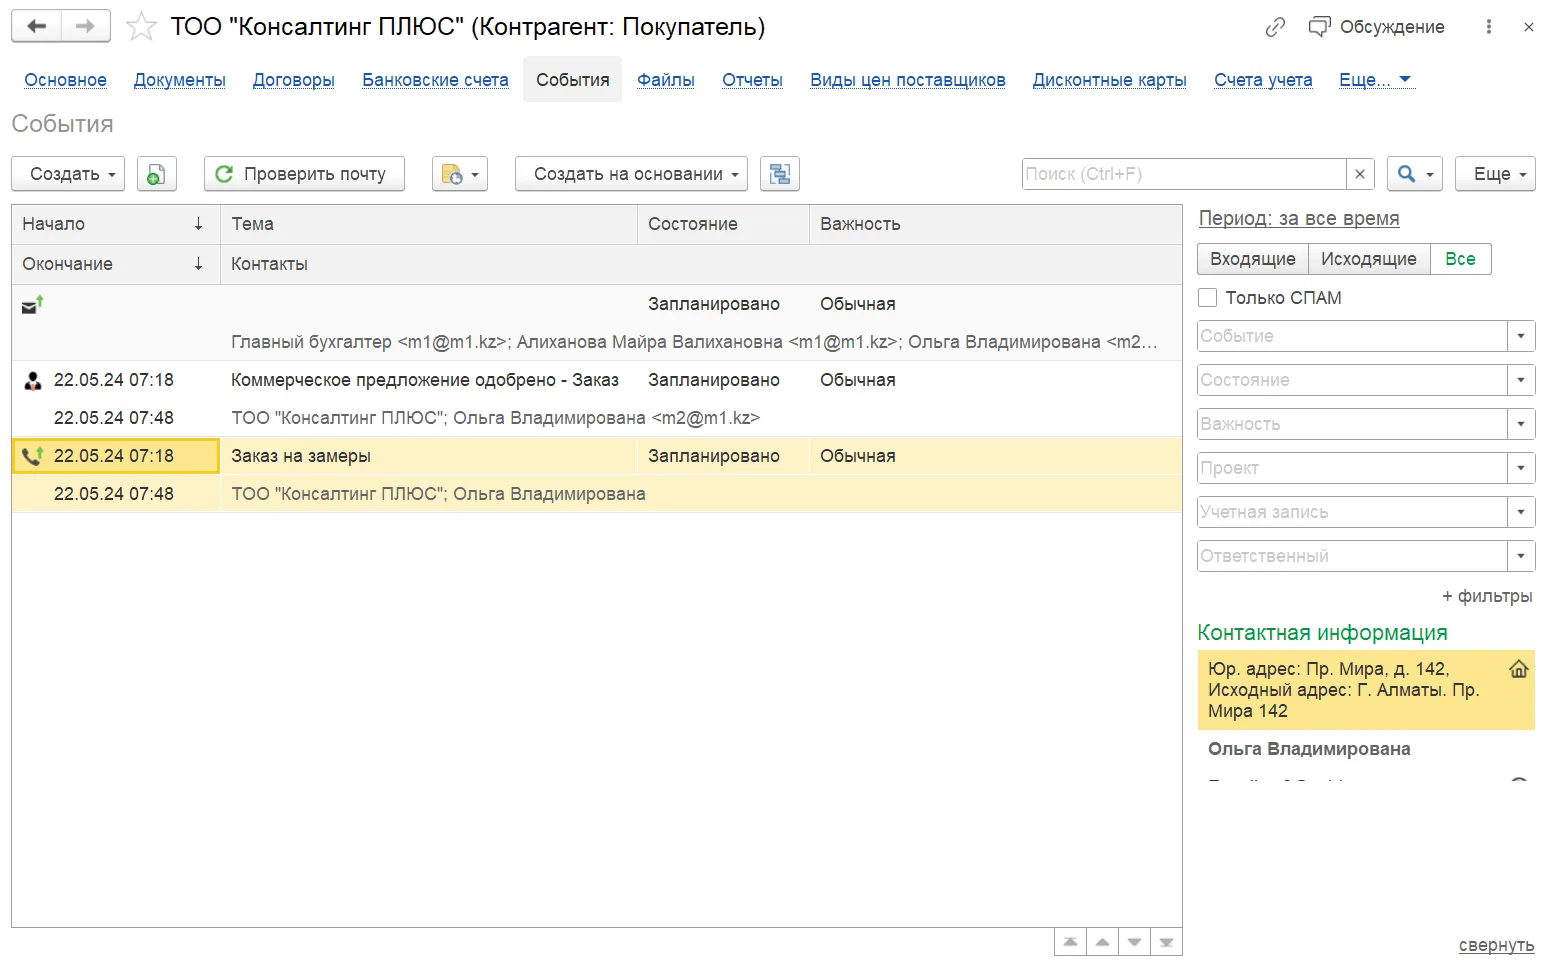The width and height of the screenshot is (1552, 966).
Task: Jump to the list start with the double-up arrow
Action: [x=1070, y=942]
